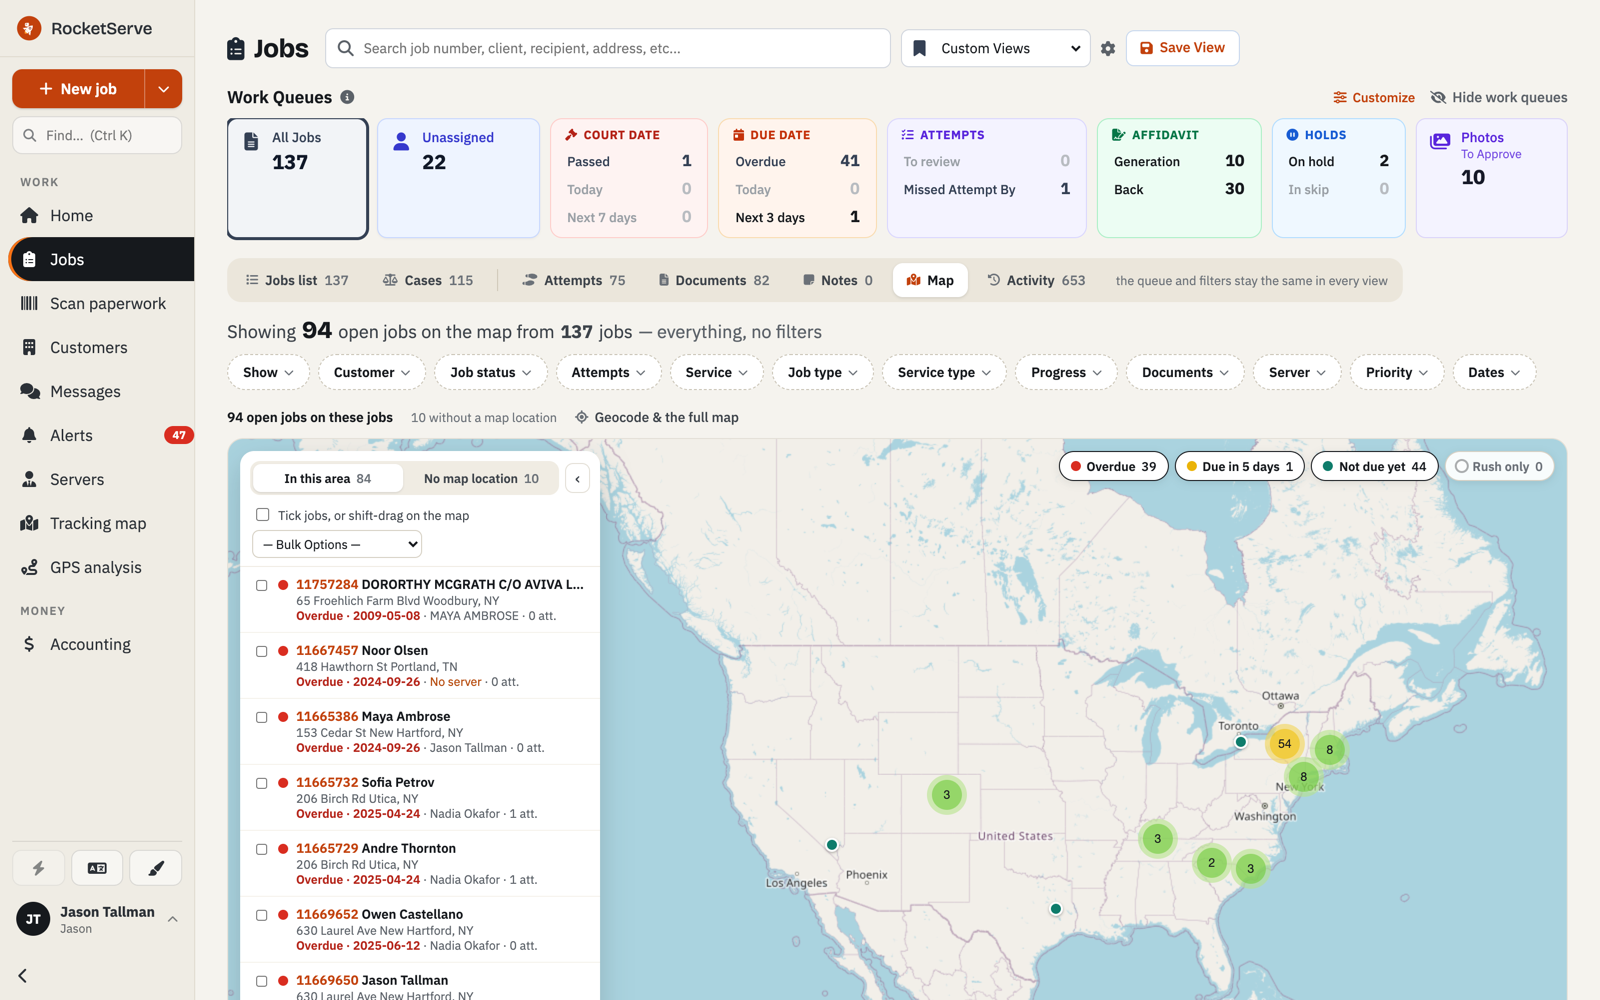Toggle the green Not due yet chip
The height and width of the screenshot is (1000, 1600).
(x=1374, y=466)
